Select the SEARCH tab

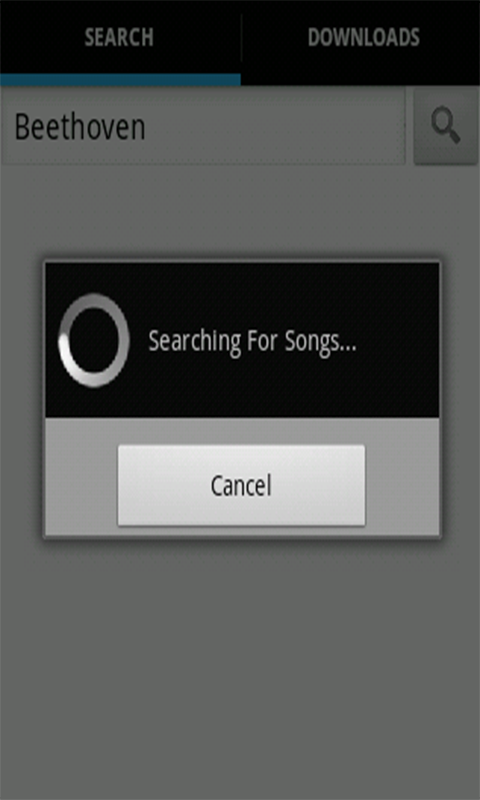pyautogui.click(x=119, y=38)
